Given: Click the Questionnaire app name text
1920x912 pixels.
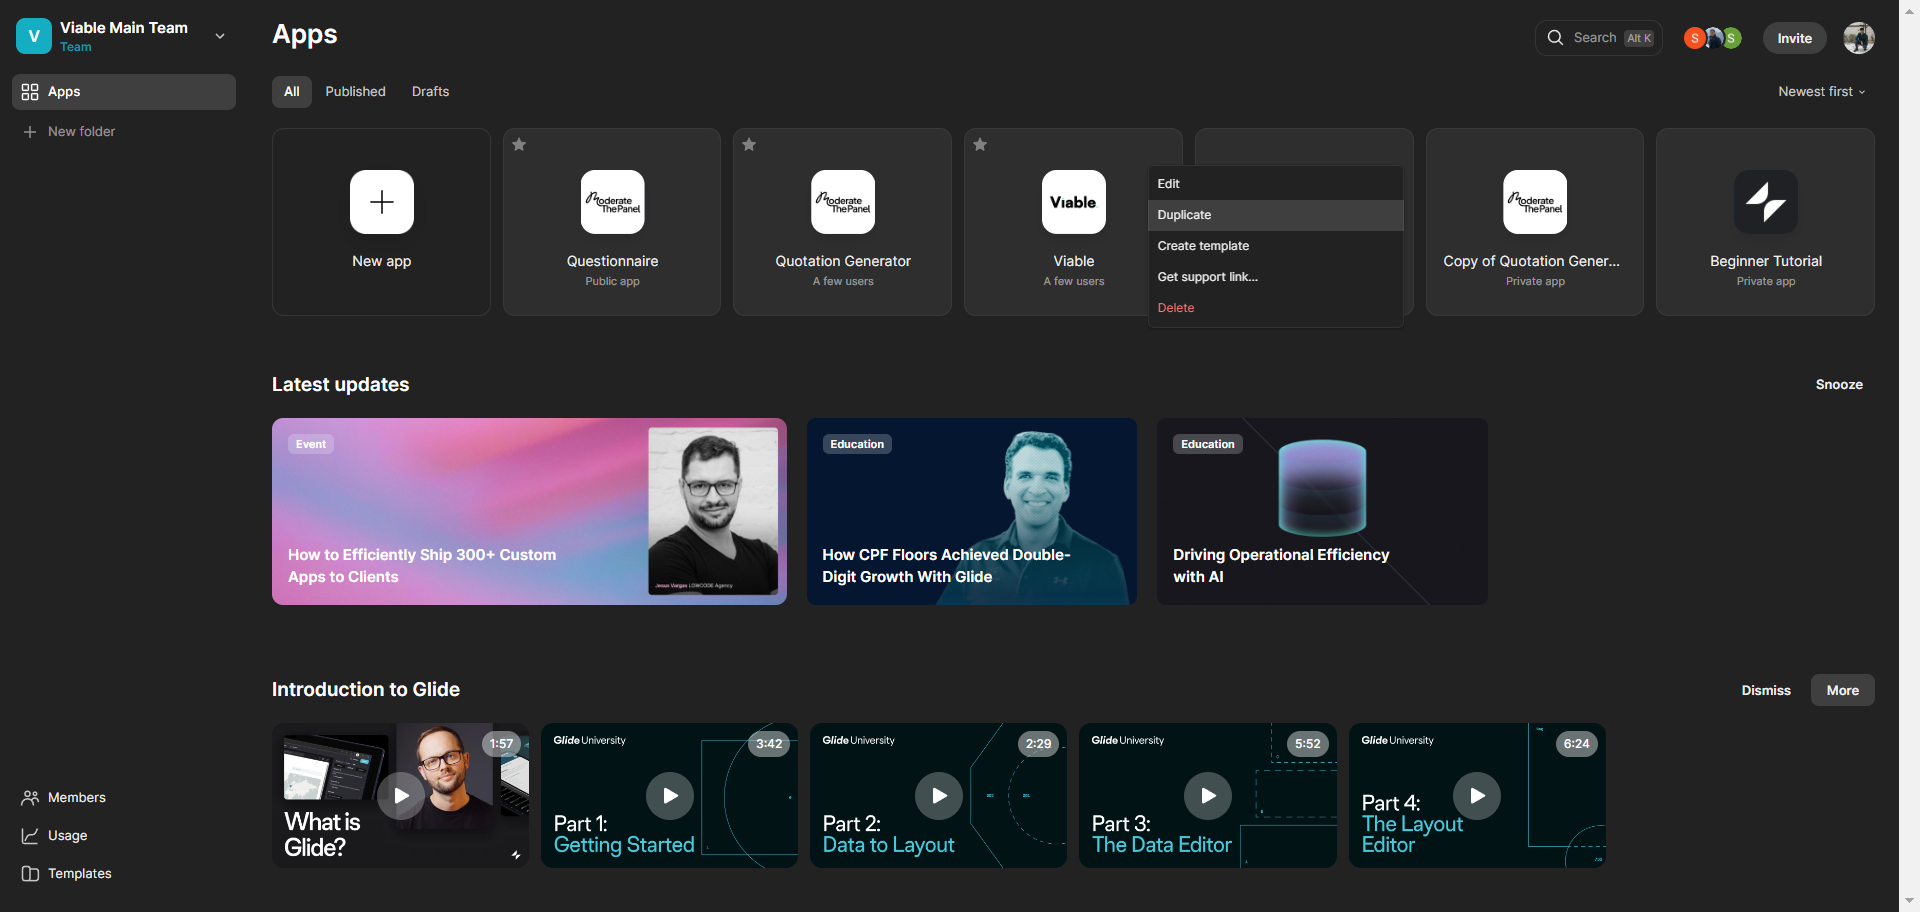Looking at the screenshot, I should pyautogui.click(x=613, y=262).
